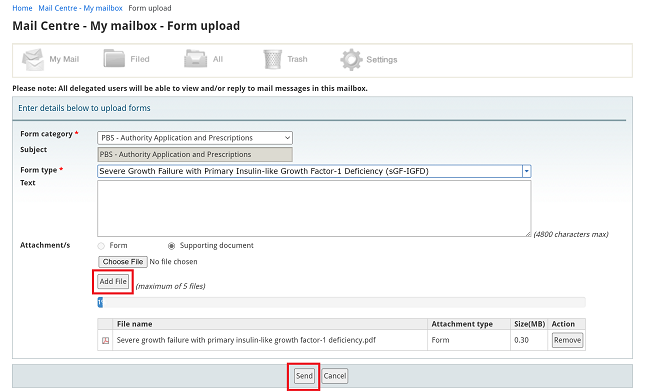Open the Trash bin icon
This screenshot has width=650, height=391.
pos(272,59)
